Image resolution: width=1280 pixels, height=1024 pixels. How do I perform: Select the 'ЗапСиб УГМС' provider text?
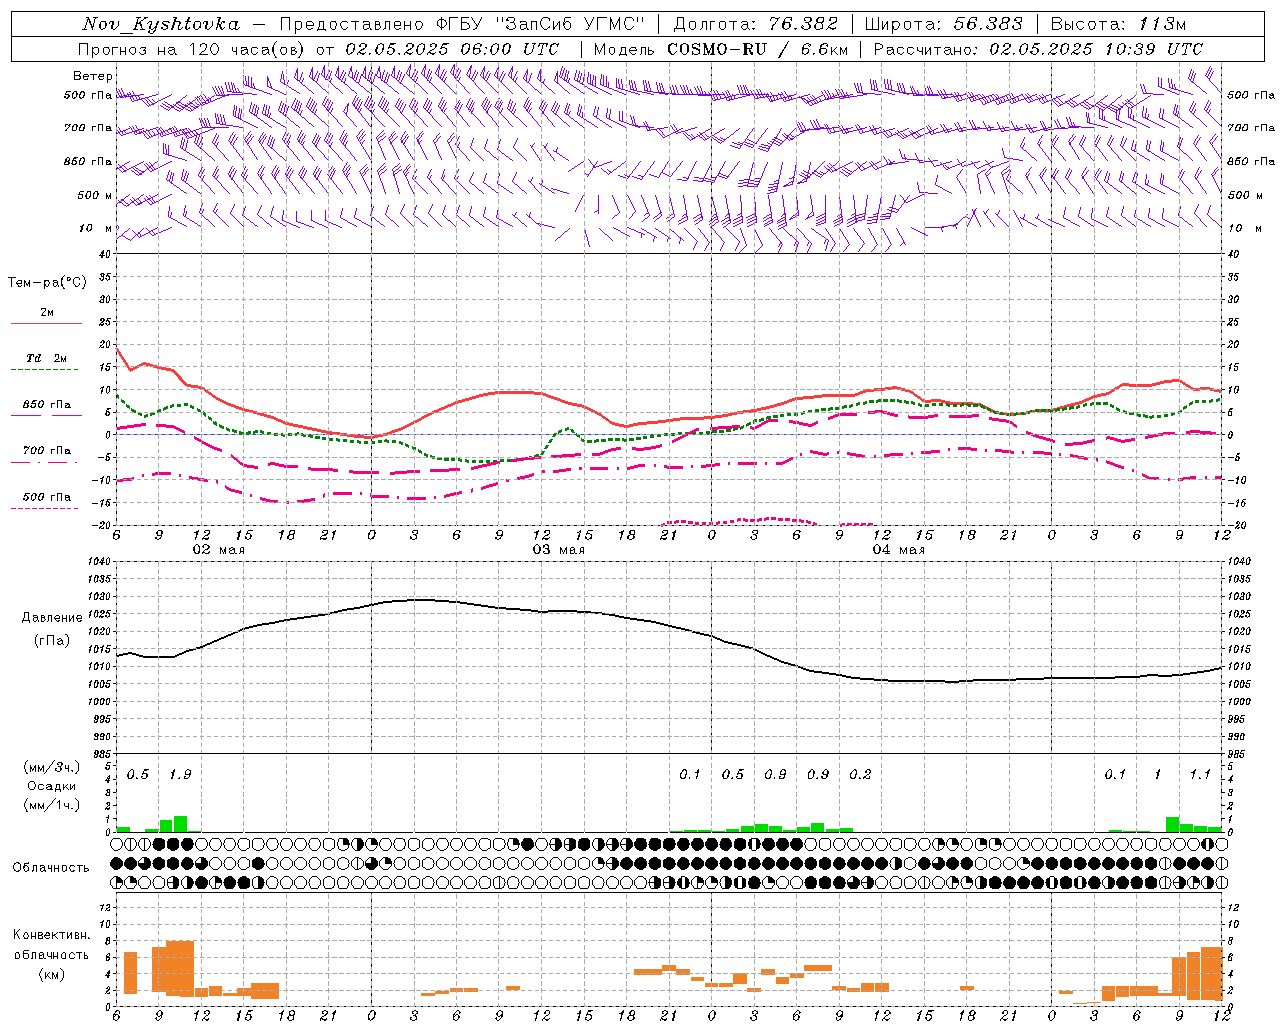pos(571,24)
